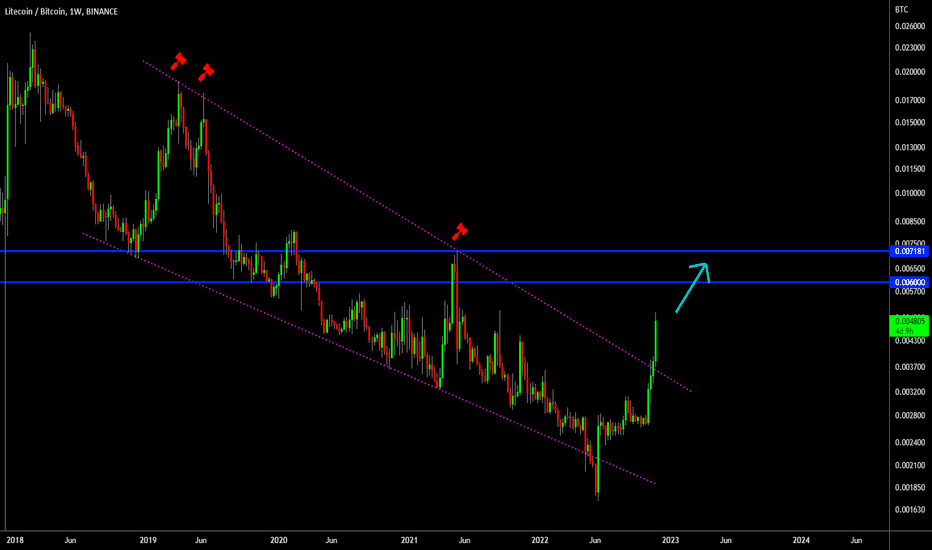
Task: Click the 0.003200 price axis label
Action: (910, 392)
